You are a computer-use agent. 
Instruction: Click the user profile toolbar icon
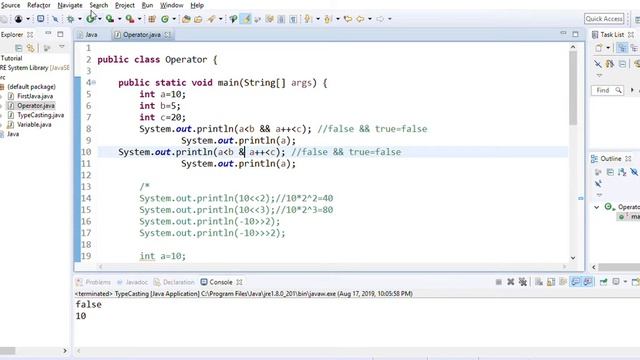(18, 19)
